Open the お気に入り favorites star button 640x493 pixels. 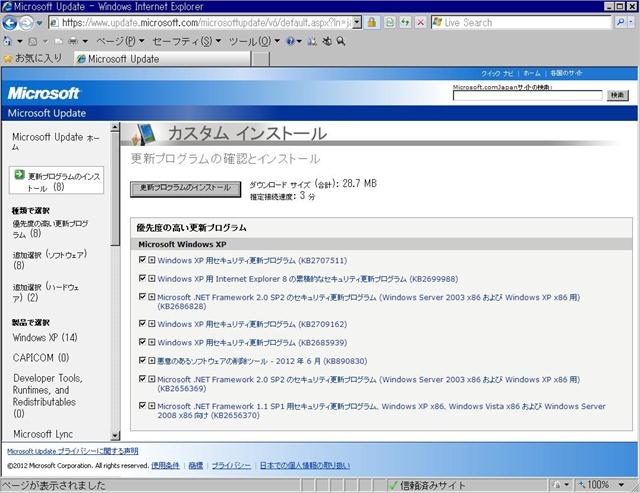(x=33, y=58)
